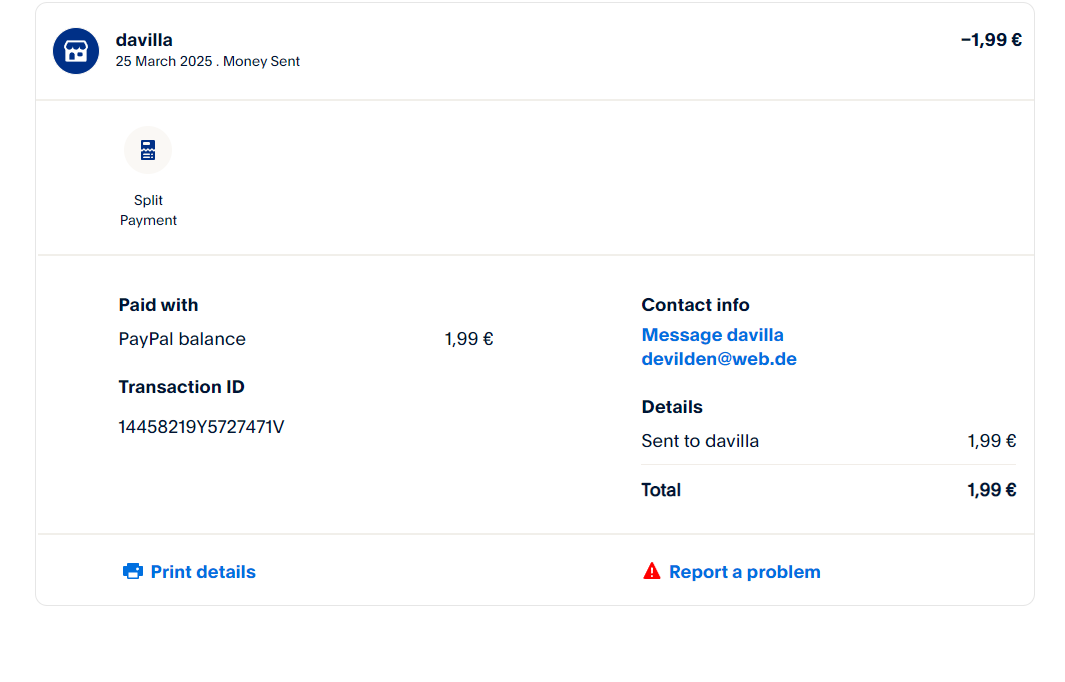This screenshot has height=682, width=1065.
Task: Click the printer icon beside Print details
Action: pyautogui.click(x=133, y=572)
